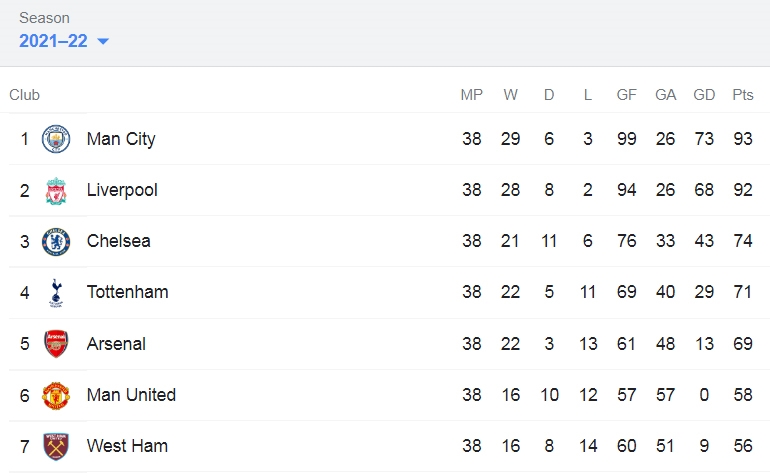
Task: Open the Liverpool team link
Action: coord(122,190)
